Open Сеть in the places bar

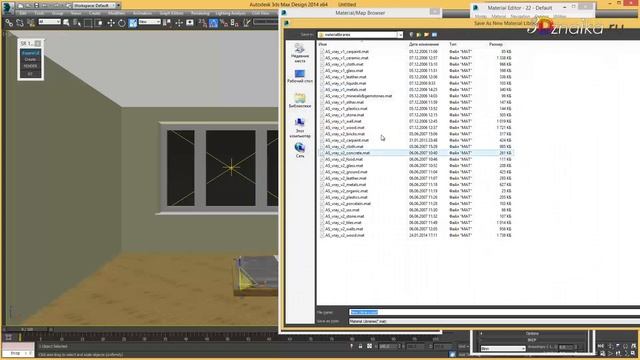click(x=300, y=150)
